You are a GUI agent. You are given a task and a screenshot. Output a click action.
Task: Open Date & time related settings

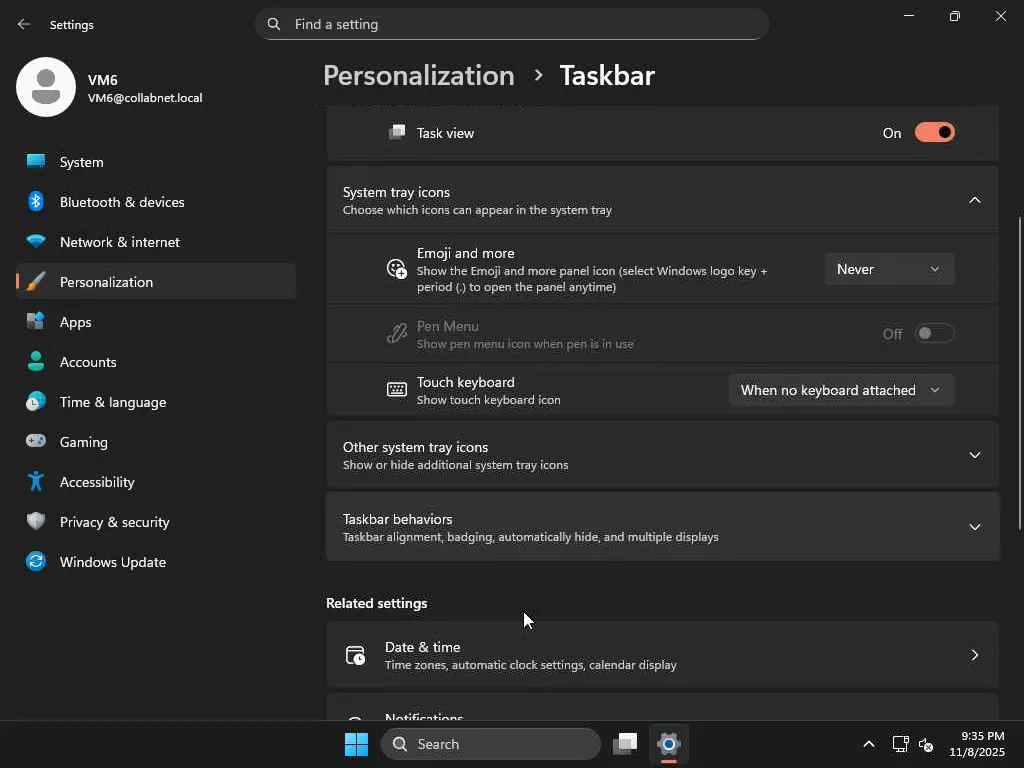[662, 655]
